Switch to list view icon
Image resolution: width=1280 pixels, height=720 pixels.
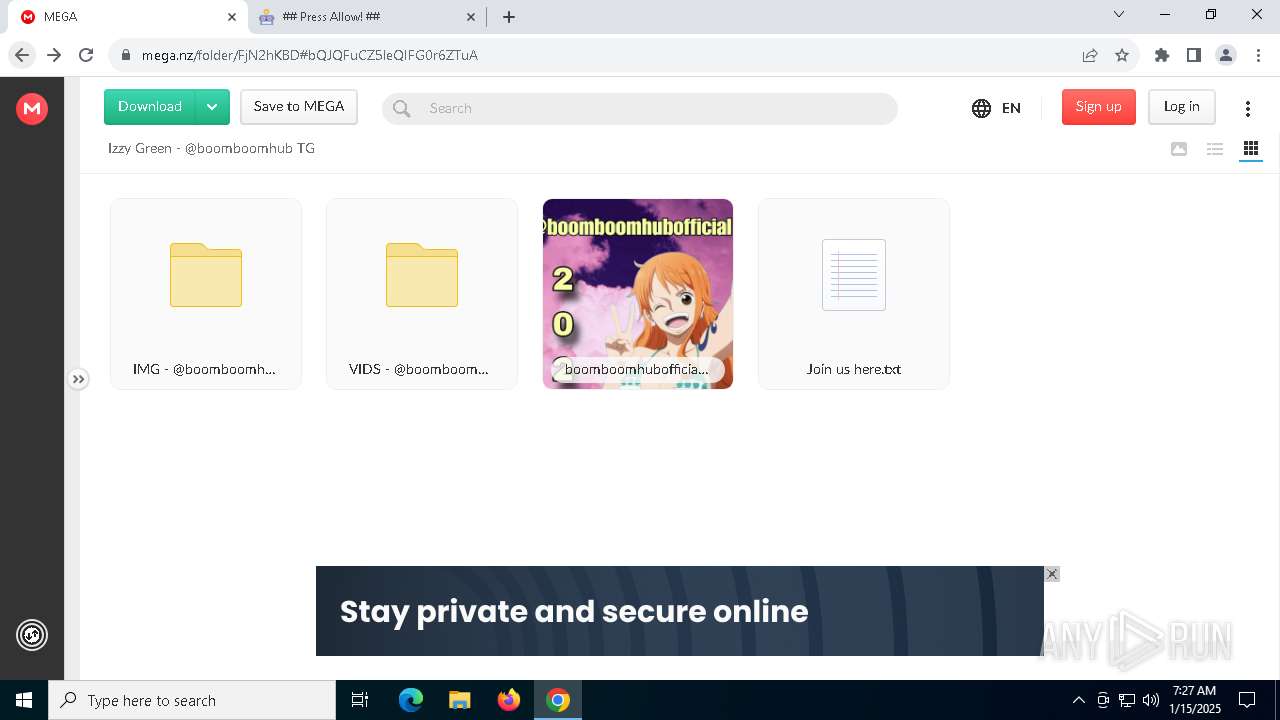1215,149
